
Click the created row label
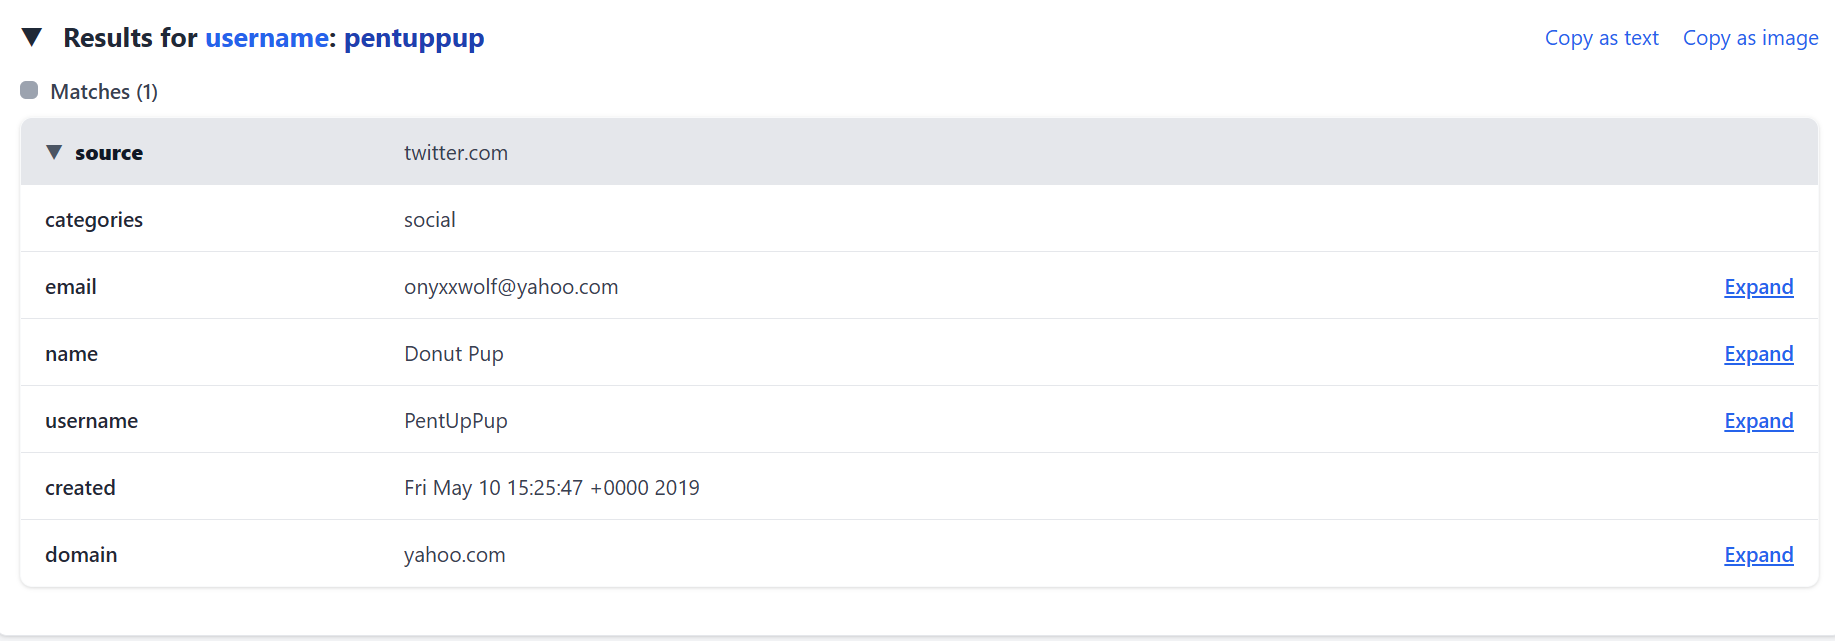pyautogui.click(x=80, y=488)
